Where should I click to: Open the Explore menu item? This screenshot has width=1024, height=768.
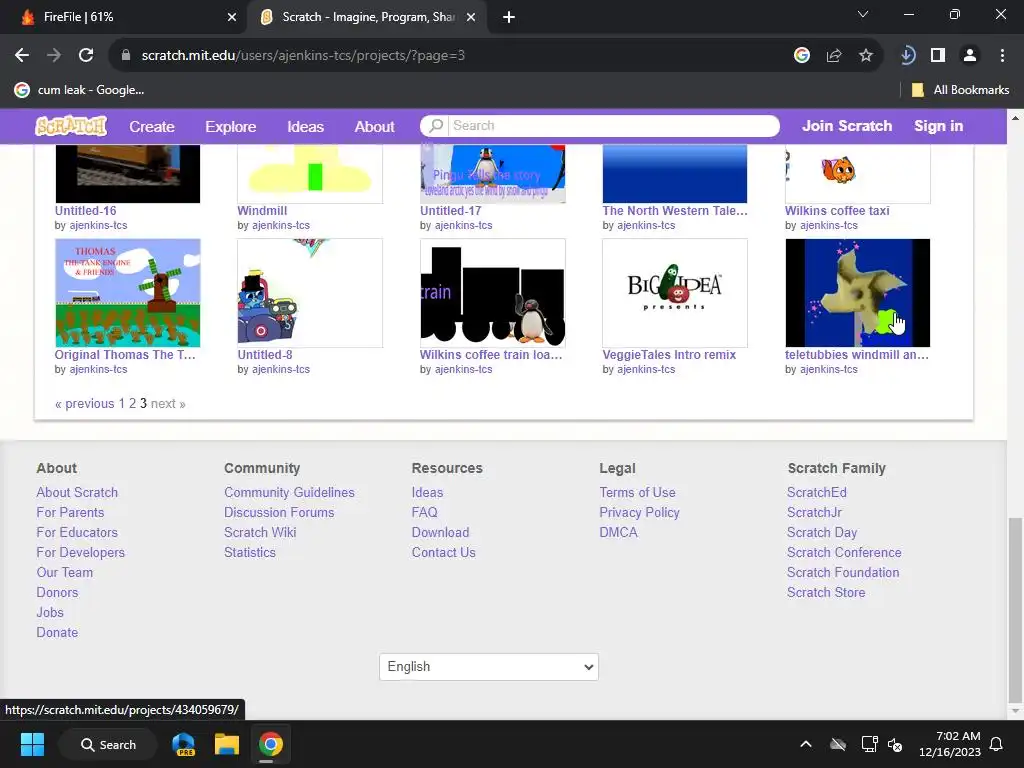[x=231, y=127]
